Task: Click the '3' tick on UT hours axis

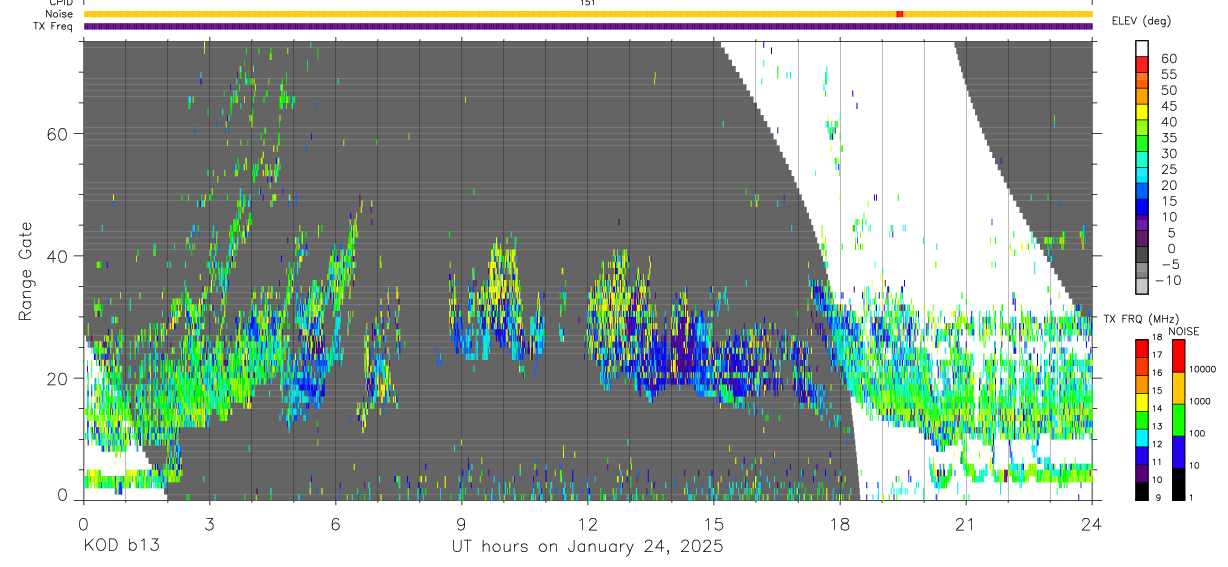Action: coord(209,523)
